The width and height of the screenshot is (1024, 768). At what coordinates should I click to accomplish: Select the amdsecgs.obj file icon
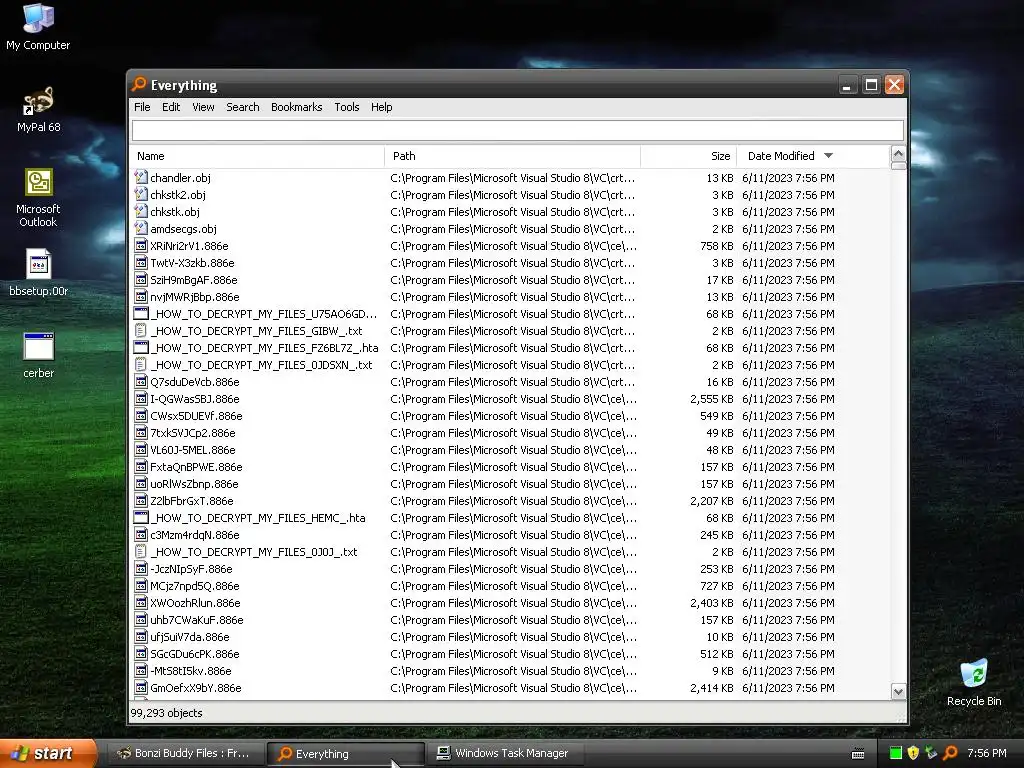tap(140, 229)
